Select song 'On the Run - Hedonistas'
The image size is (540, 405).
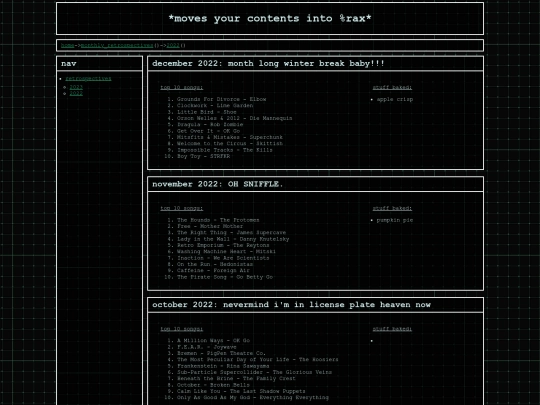point(215,264)
